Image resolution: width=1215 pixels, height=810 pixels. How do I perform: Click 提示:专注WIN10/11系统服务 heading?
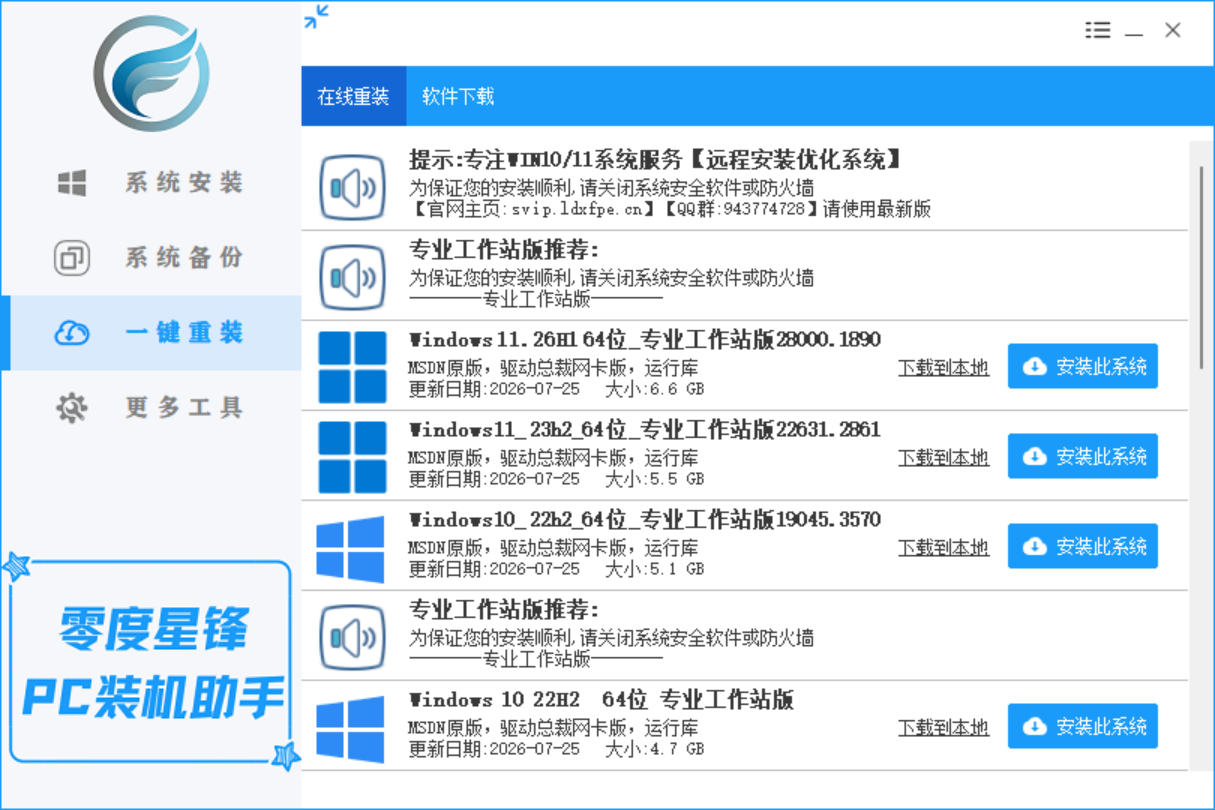pyautogui.click(x=657, y=159)
